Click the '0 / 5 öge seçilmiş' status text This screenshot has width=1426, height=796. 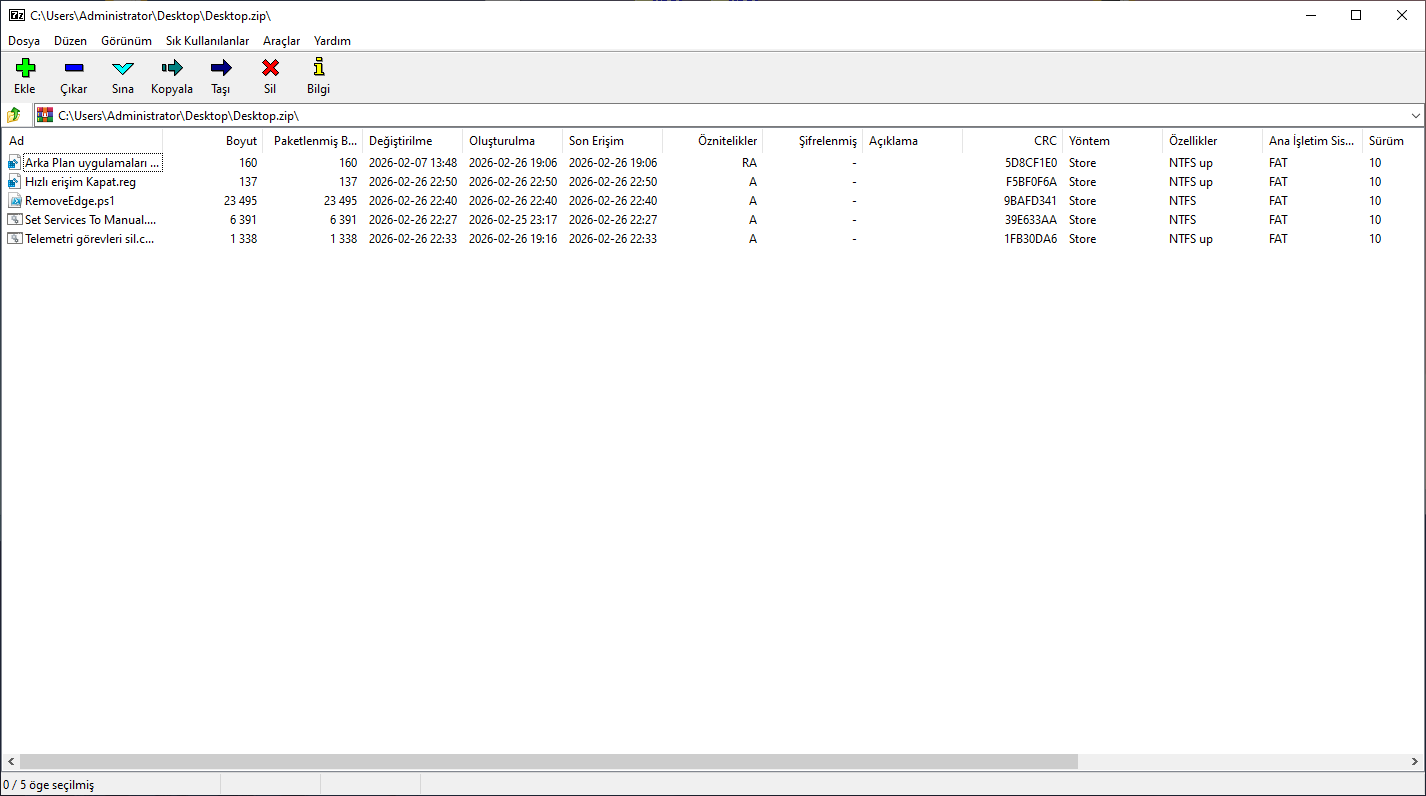pyautogui.click(x=49, y=786)
